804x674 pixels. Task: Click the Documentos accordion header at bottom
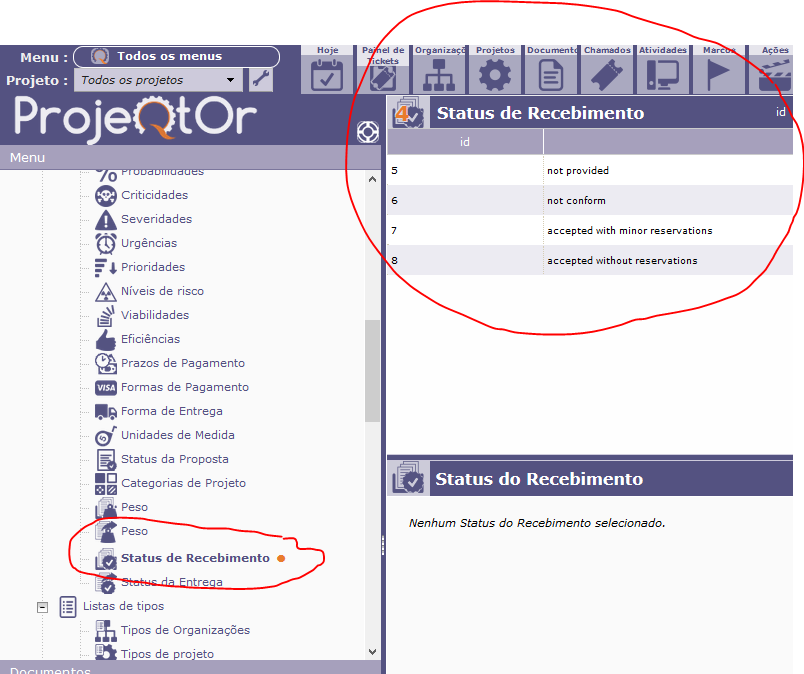tap(190, 668)
